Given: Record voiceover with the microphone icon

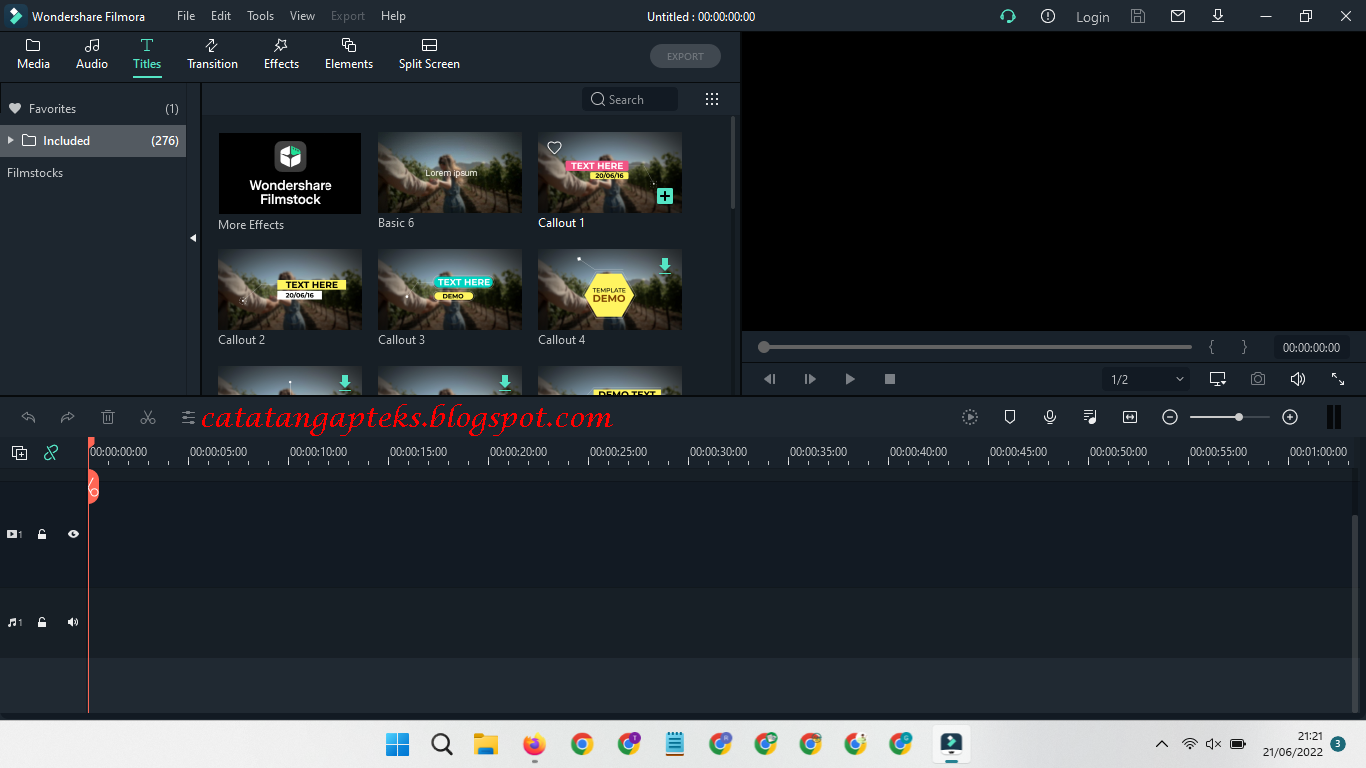Looking at the screenshot, I should [1050, 417].
